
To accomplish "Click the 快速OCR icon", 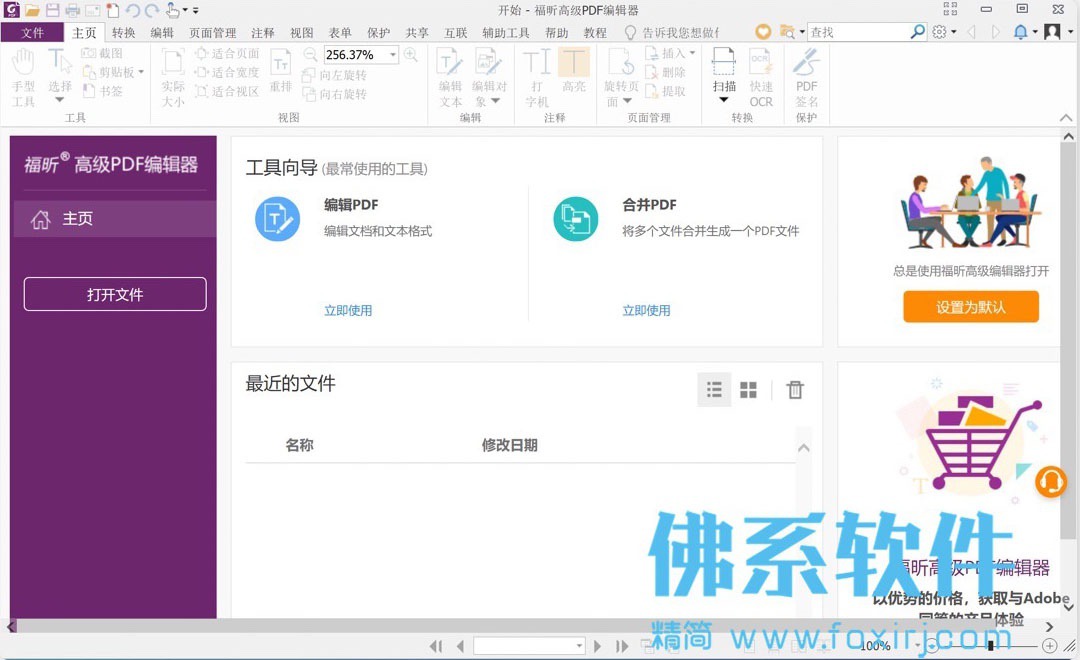I will pyautogui.click(x=761, y=78).
